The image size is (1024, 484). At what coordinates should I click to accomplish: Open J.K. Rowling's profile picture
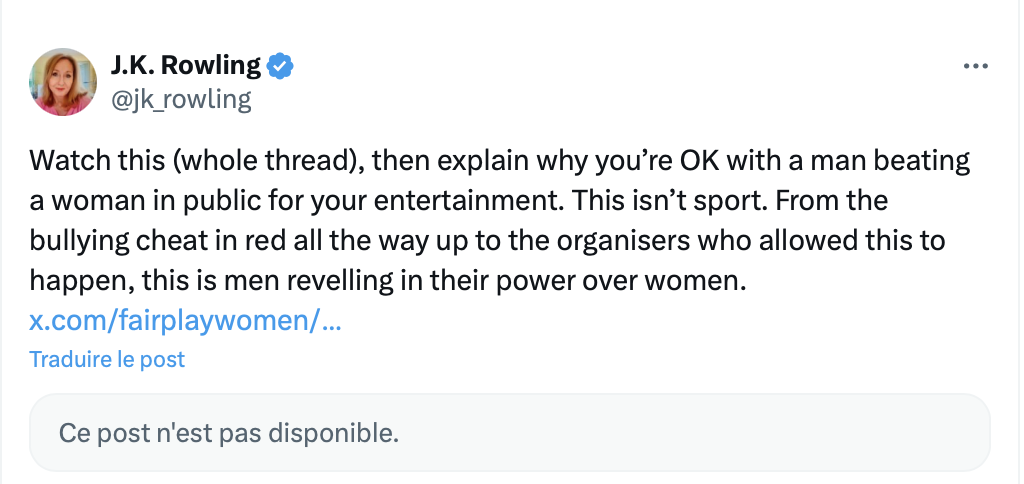click(x=63, y=82)
